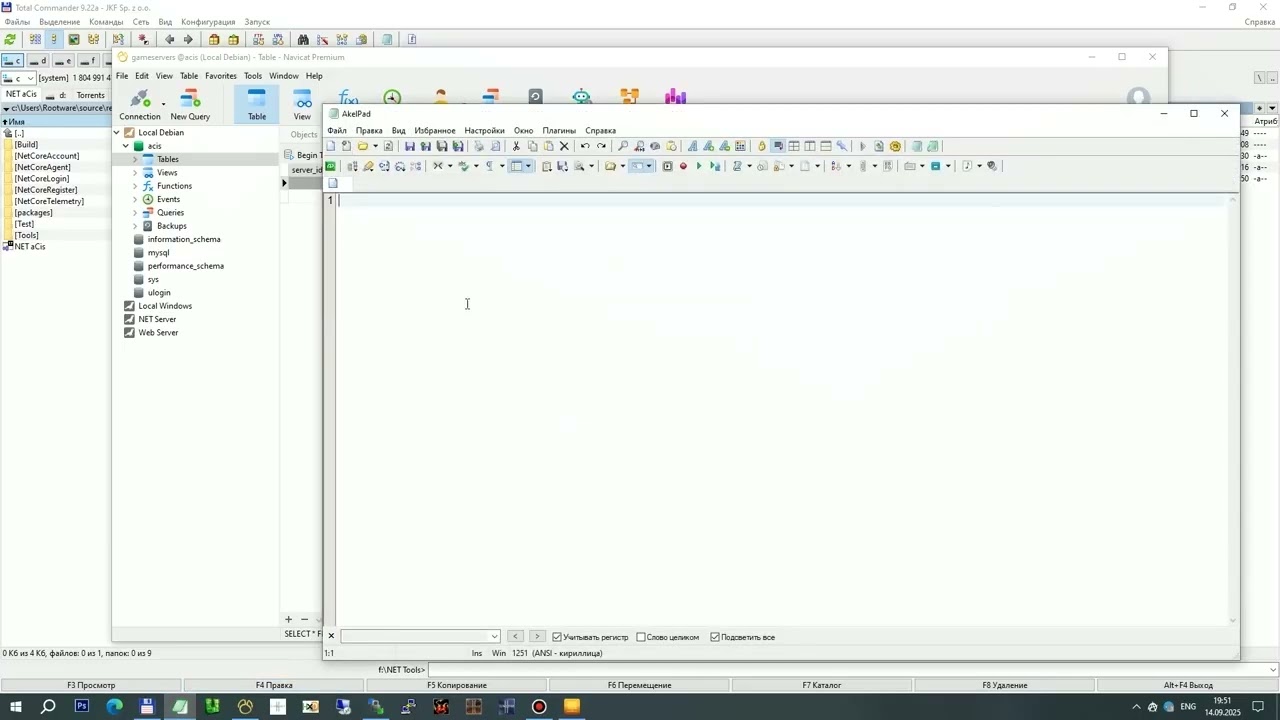Image resolution: width=1280 pixels, height=720 pixels.
Task: Click the green refresh icon in Total Commander
Action: coord(10,40)
